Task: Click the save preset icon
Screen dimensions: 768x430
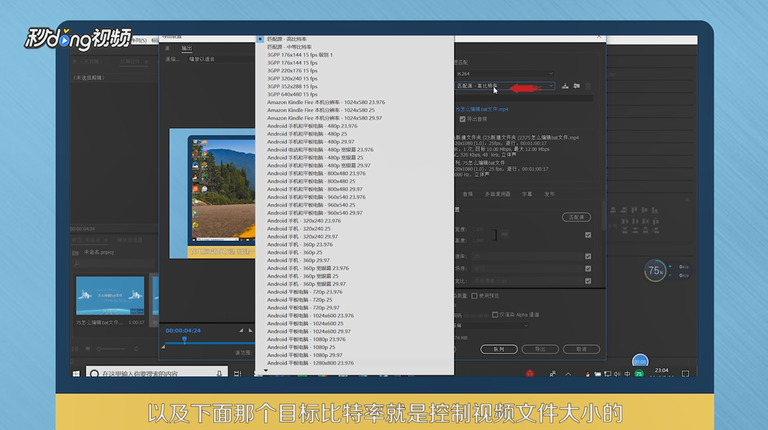Action: click(x=565, y=86)
